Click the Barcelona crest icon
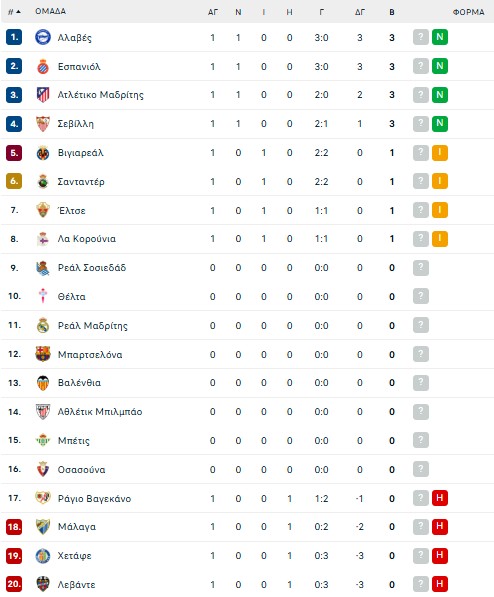The width and height of the screenshot is (494, 597). click(x=43, y=354)
